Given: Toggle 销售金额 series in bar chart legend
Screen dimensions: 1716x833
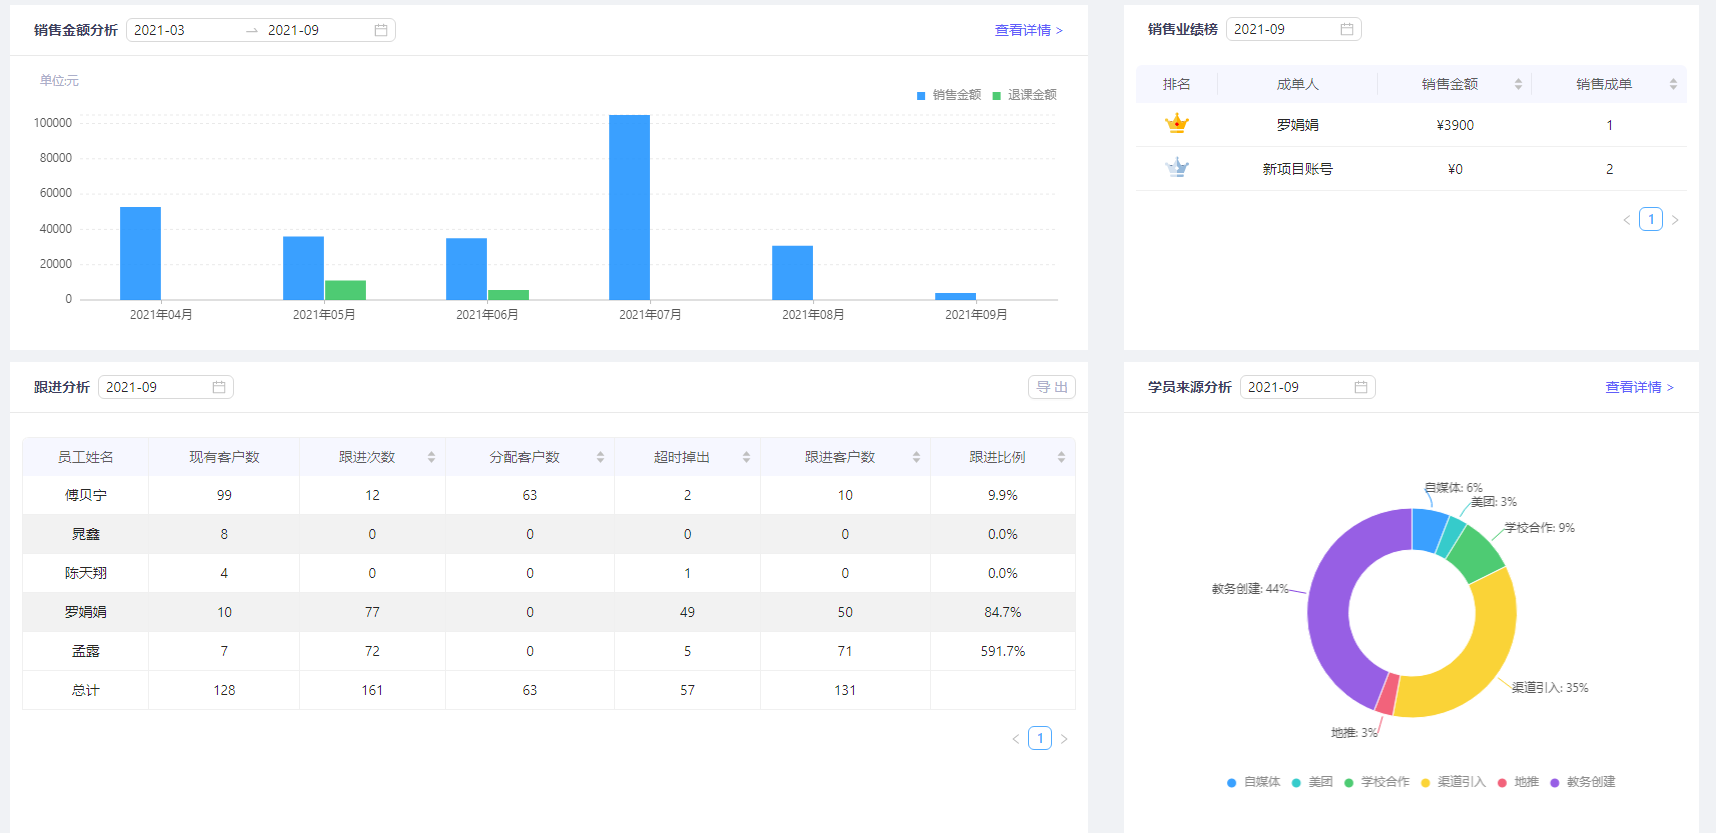Looking at the screenshot, I should click(949, 95).
